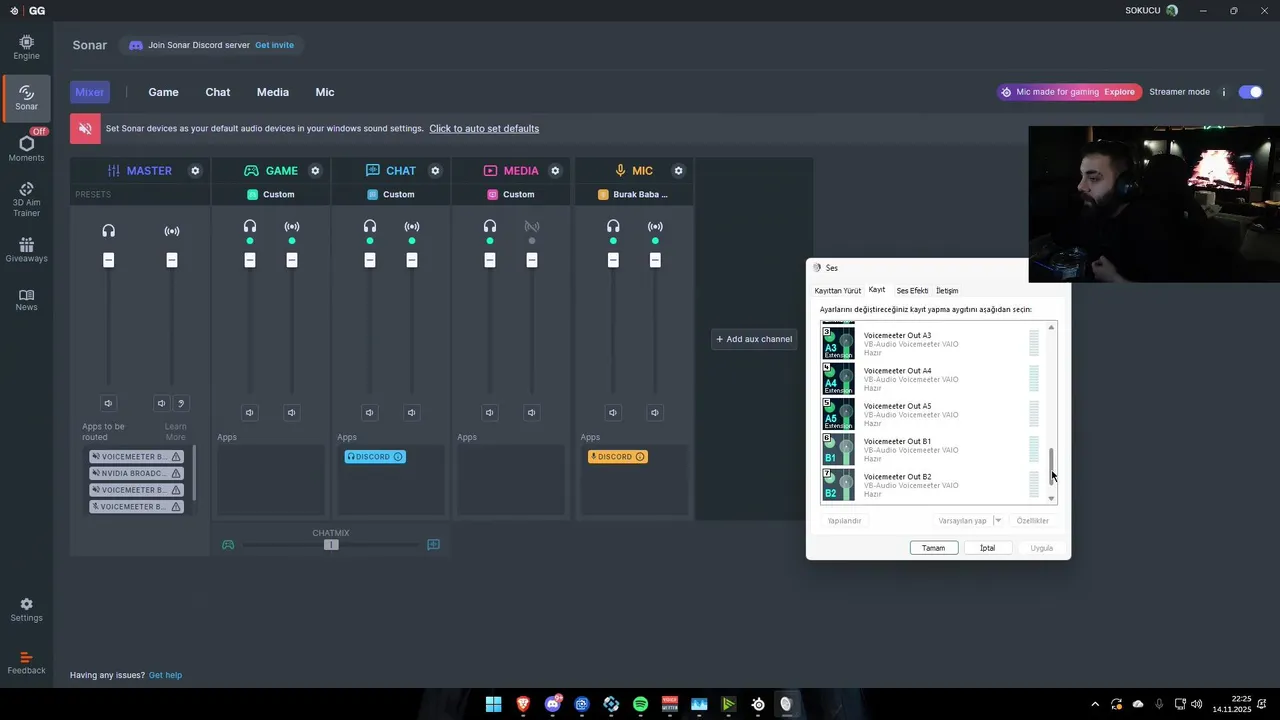Screen dimensions: 1280x720
Task: Open the Brave browser from the taskbar
Action: point(523,705)
